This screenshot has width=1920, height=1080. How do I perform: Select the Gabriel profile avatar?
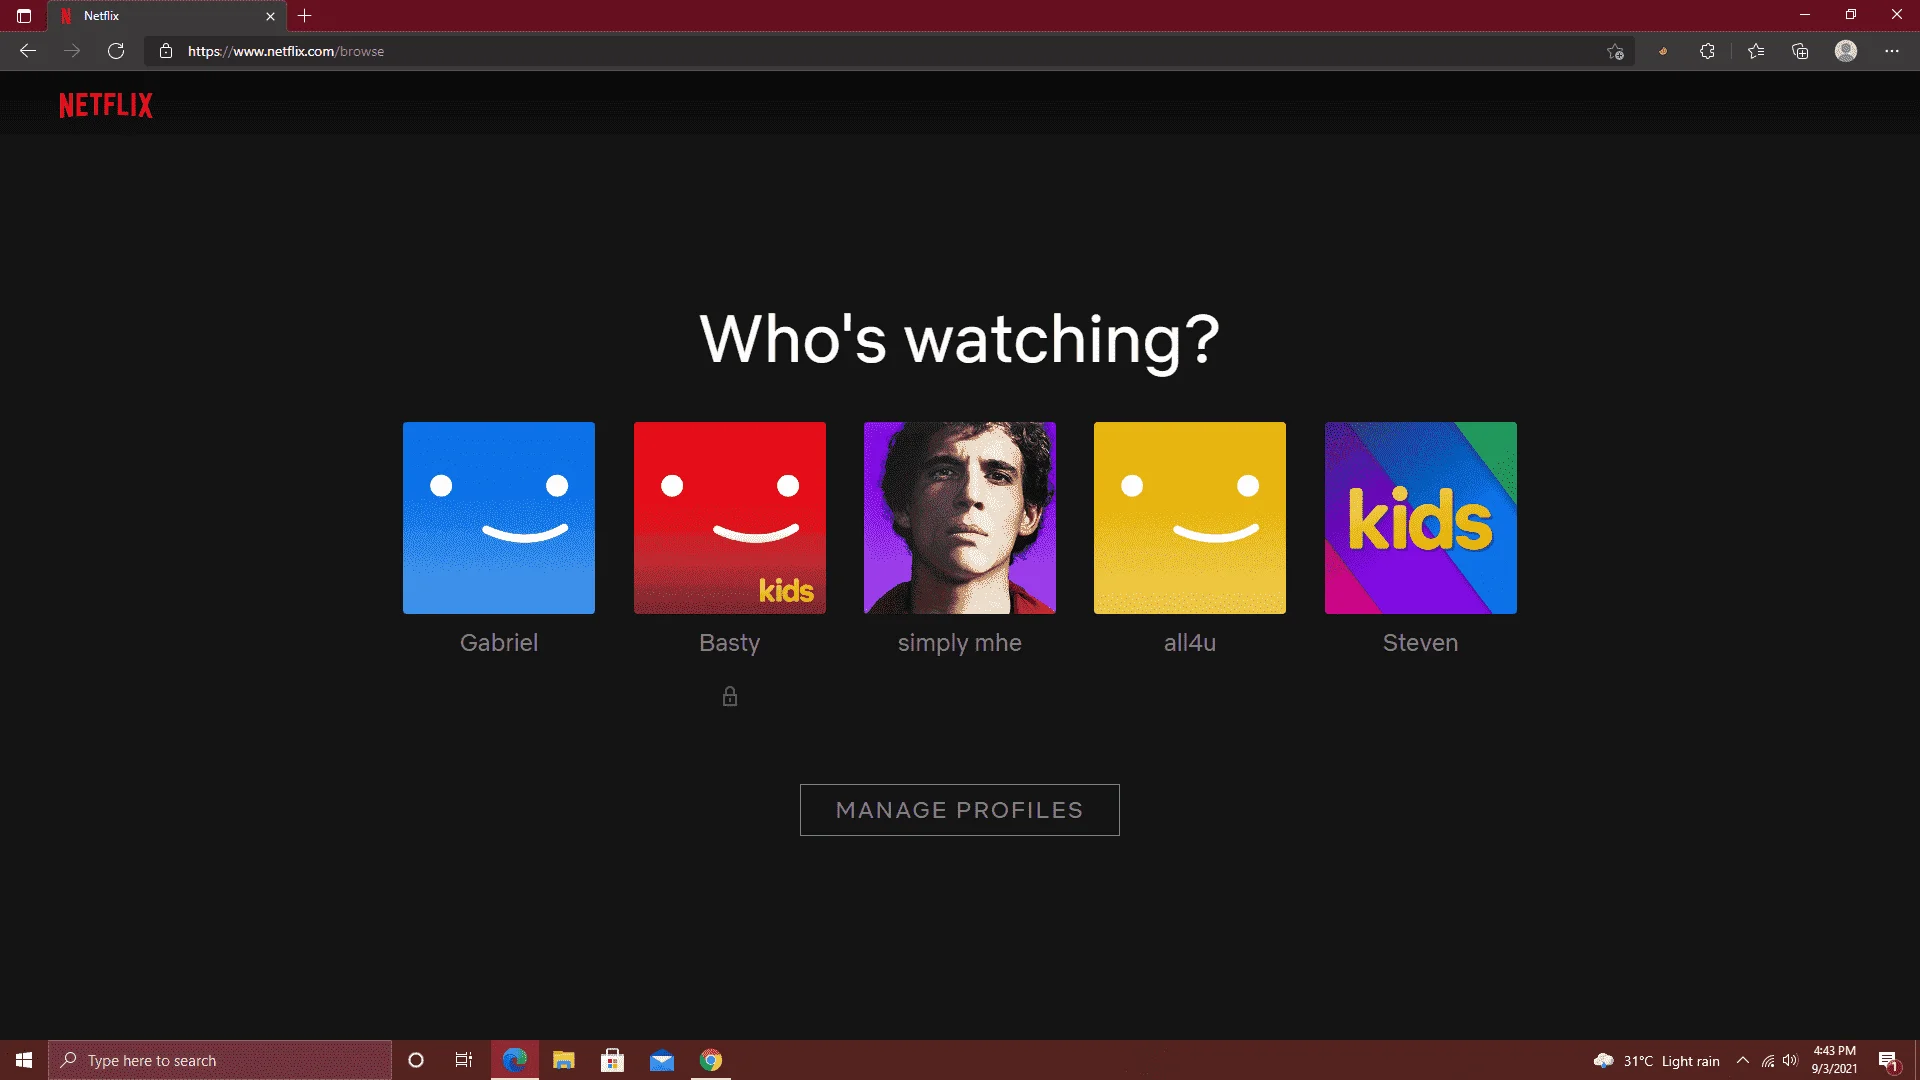tap(499, 518)
